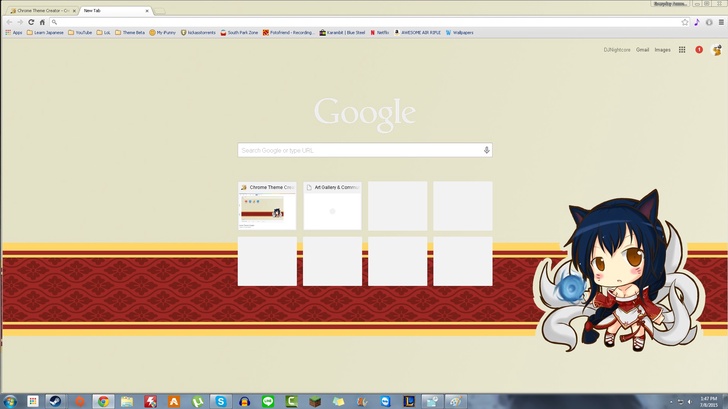Bookmark this page with the star icon
Viewport: 728px width, 409px height.
(x=684, y=22)
